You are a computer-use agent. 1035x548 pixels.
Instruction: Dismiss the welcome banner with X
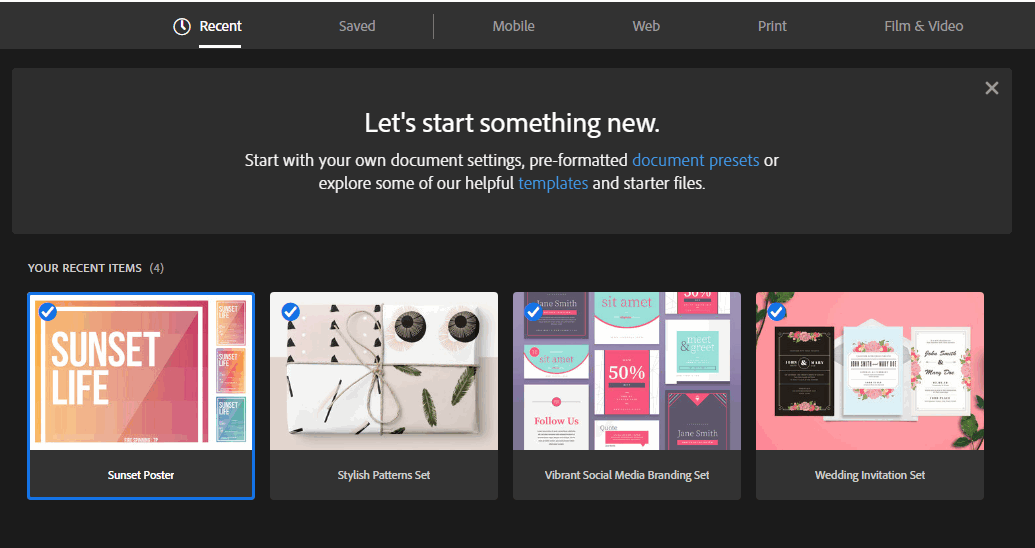pos(991,88)
